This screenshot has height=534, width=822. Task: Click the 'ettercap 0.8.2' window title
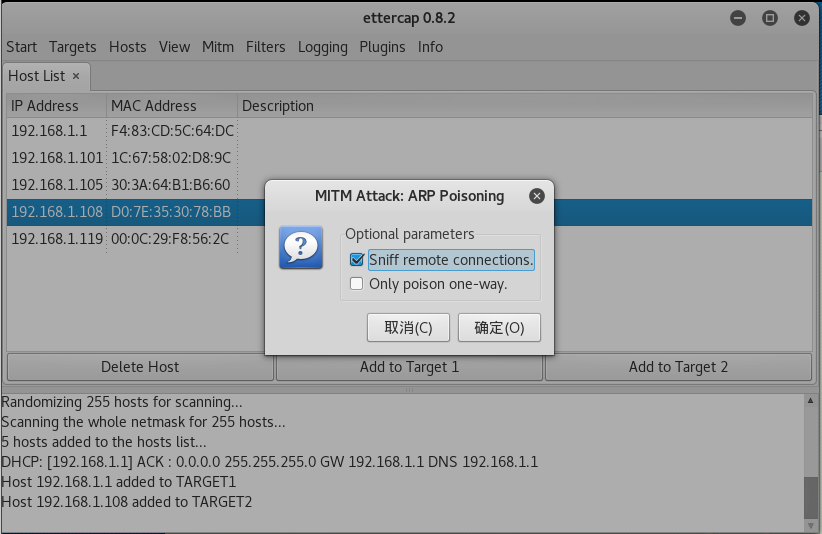409,18
